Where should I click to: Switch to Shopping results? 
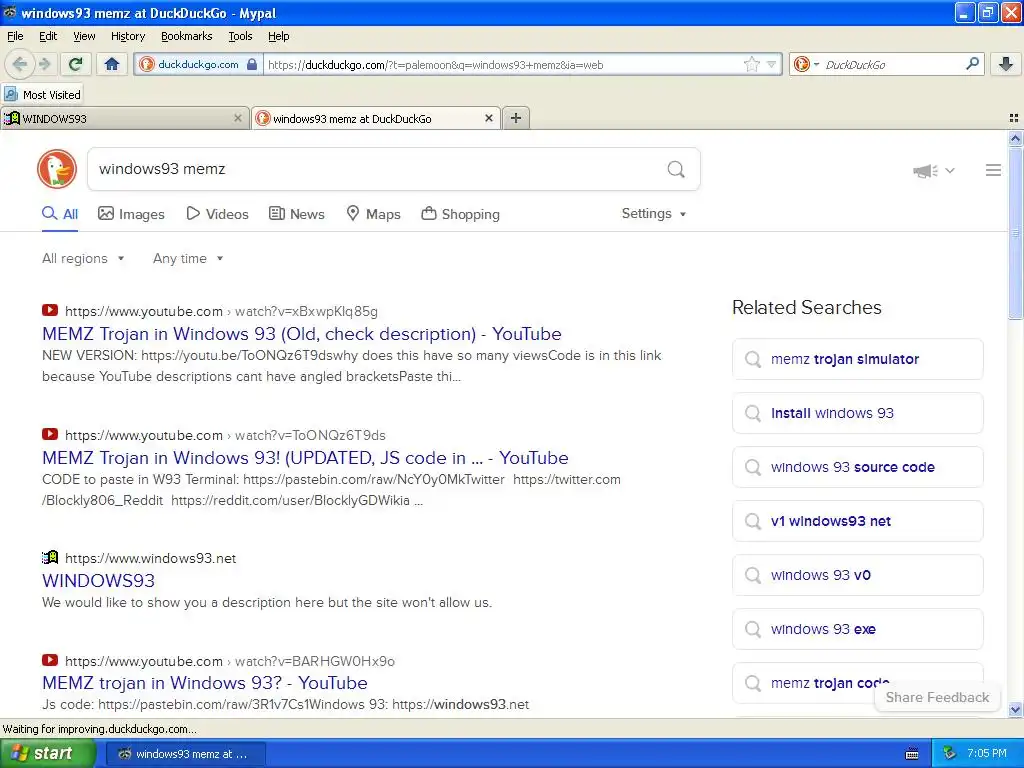460,214
